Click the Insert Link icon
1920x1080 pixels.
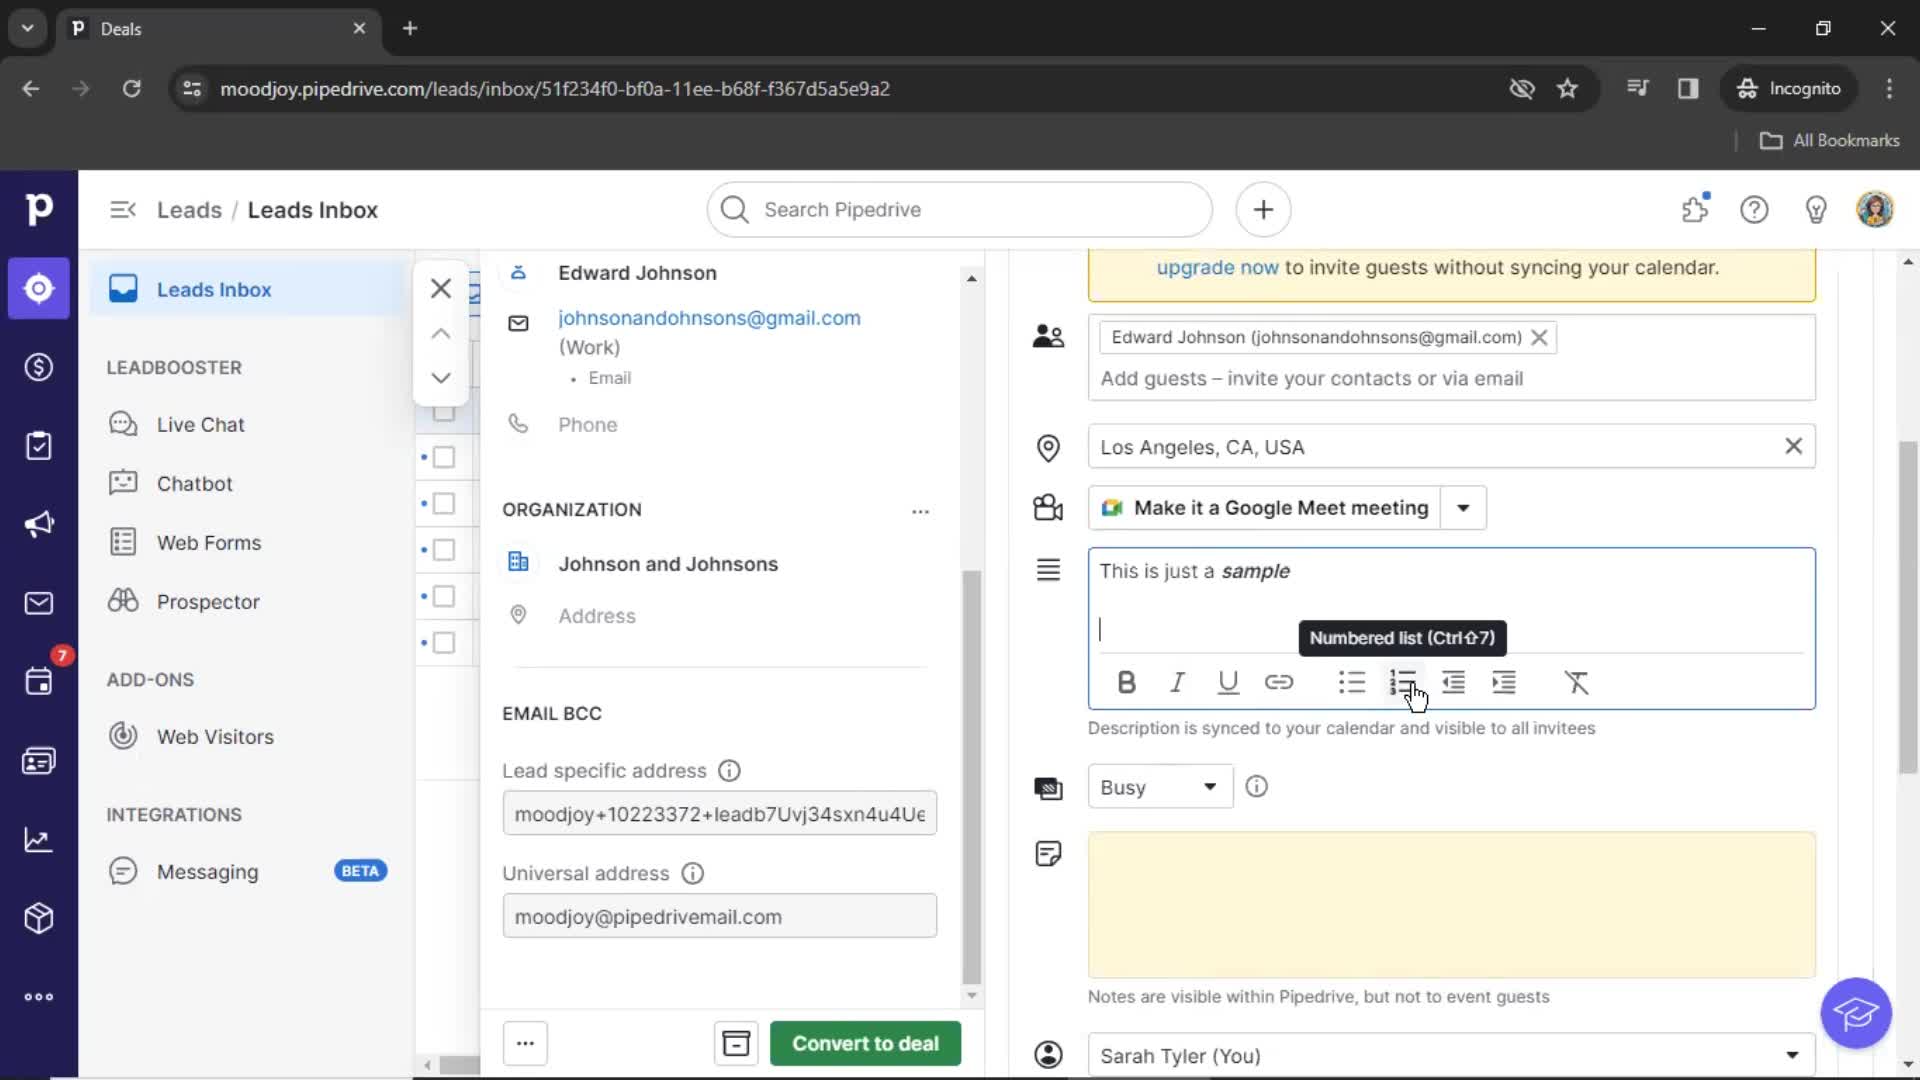pyautogui.click(x=1278, y=682)
